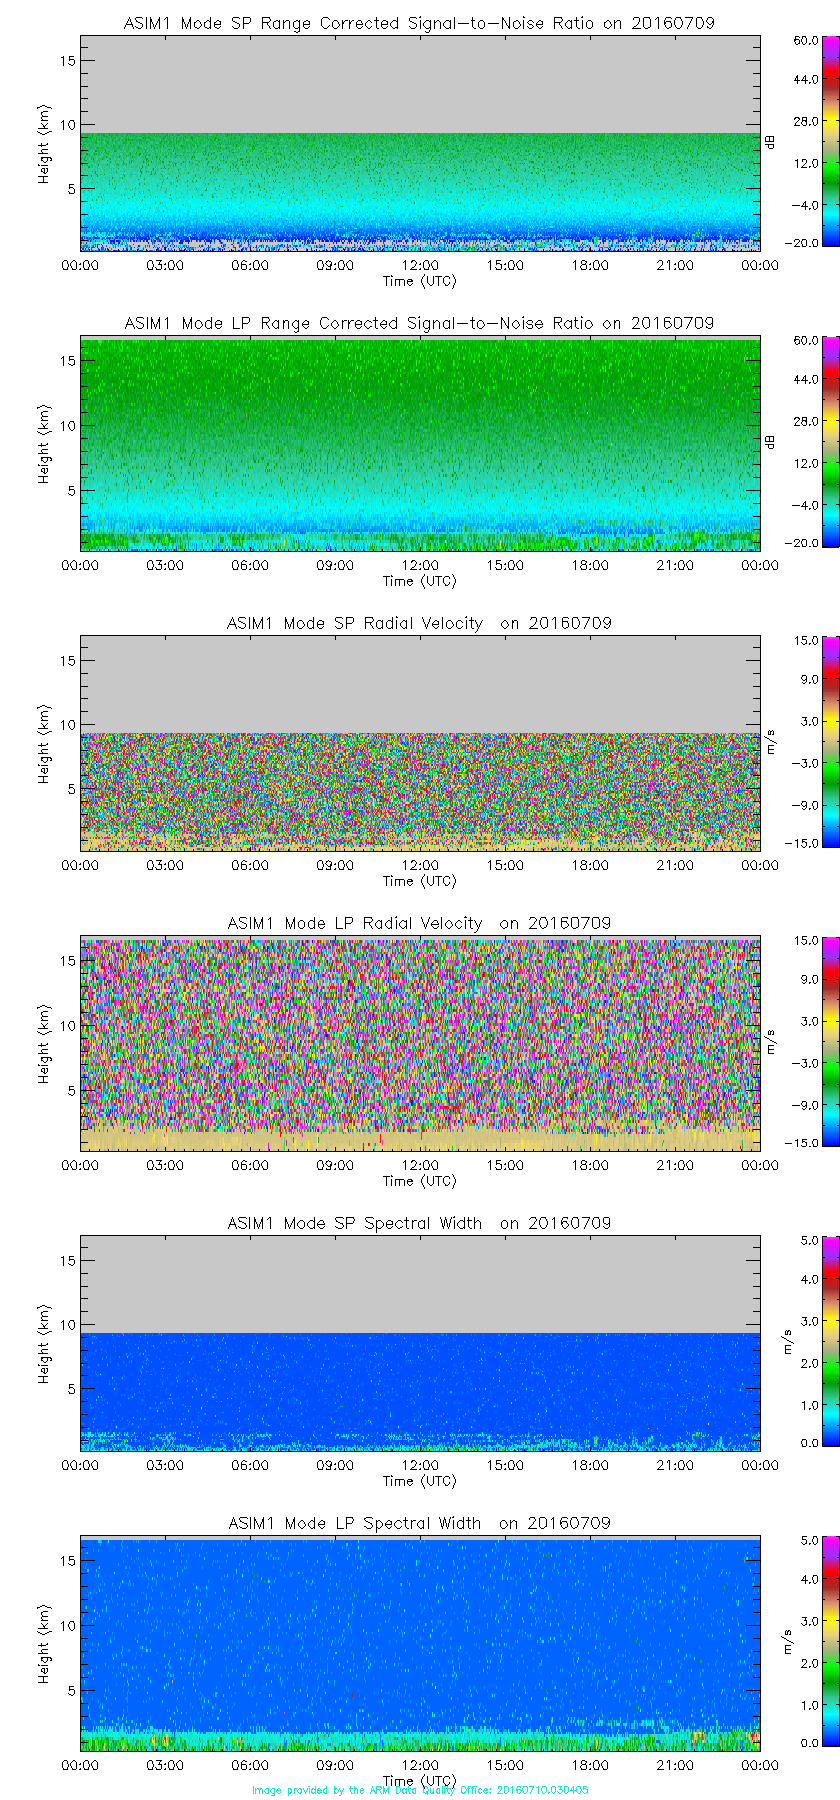The height and width of the screenshot is (1800, 840).
Task: Click the SP Radial Velocity color bar
Action: (801, 742)
